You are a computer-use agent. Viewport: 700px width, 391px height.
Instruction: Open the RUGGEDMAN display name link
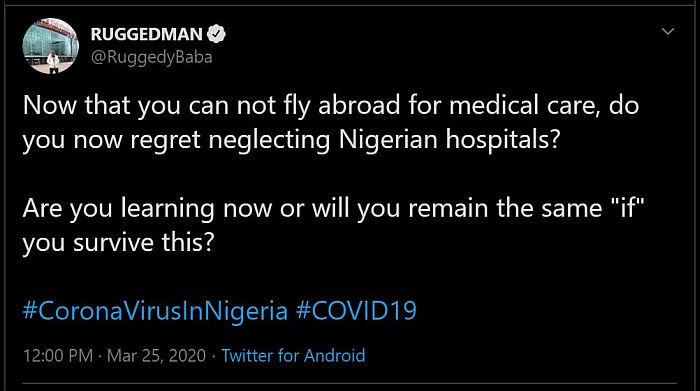(x=146, y=34)
